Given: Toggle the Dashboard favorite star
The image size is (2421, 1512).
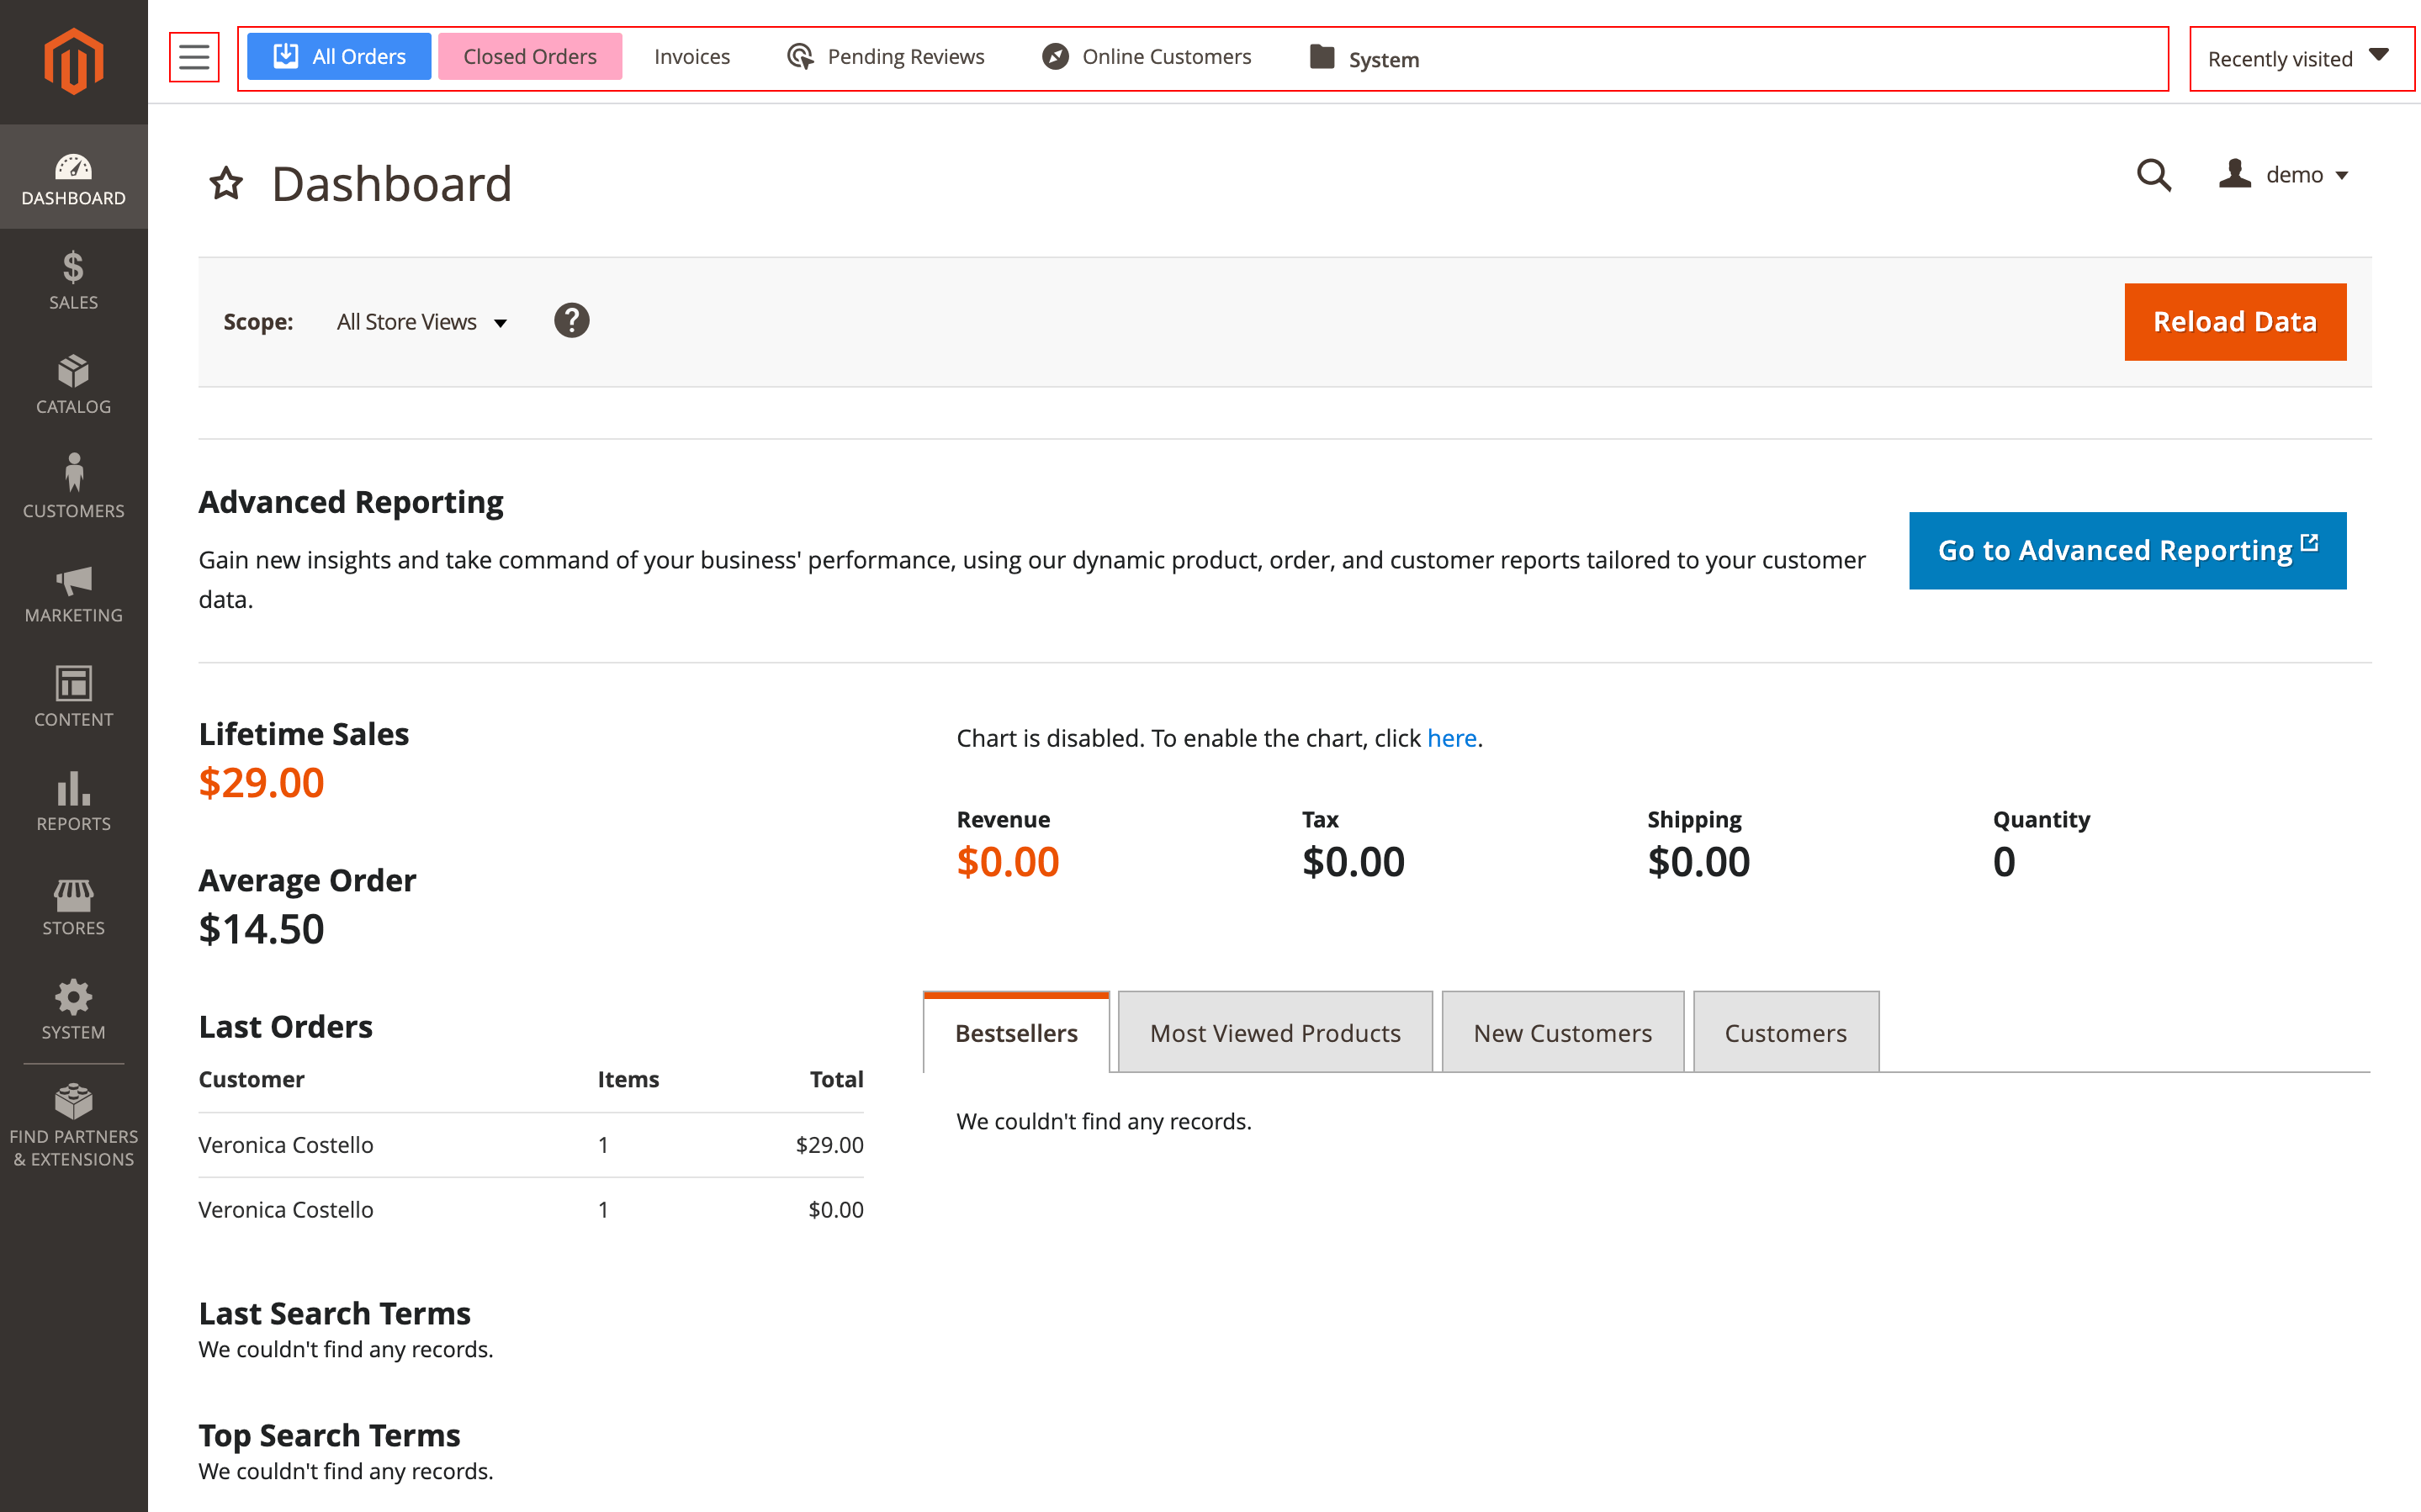Looking at the screenshot, I should (225, 184).
